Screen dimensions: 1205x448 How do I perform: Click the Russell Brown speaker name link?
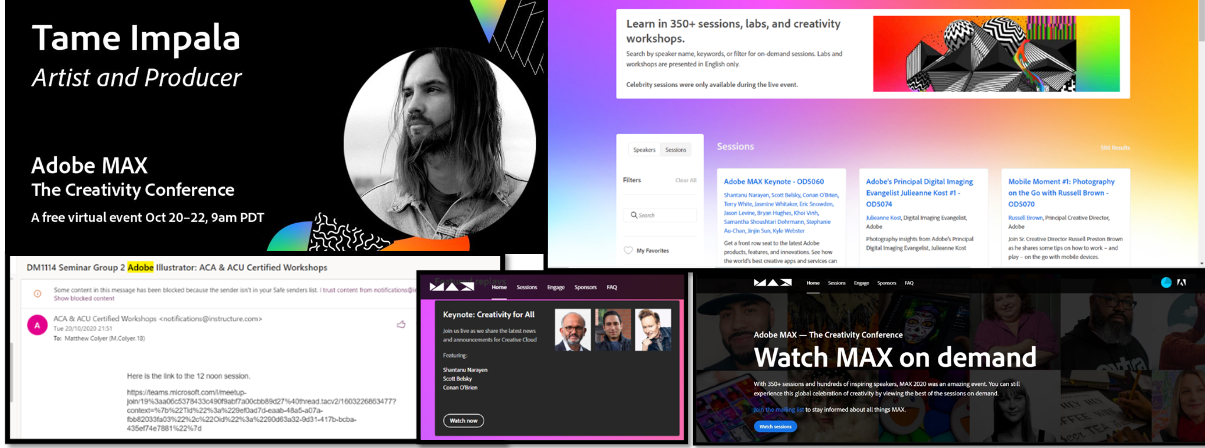[1023, 217]
